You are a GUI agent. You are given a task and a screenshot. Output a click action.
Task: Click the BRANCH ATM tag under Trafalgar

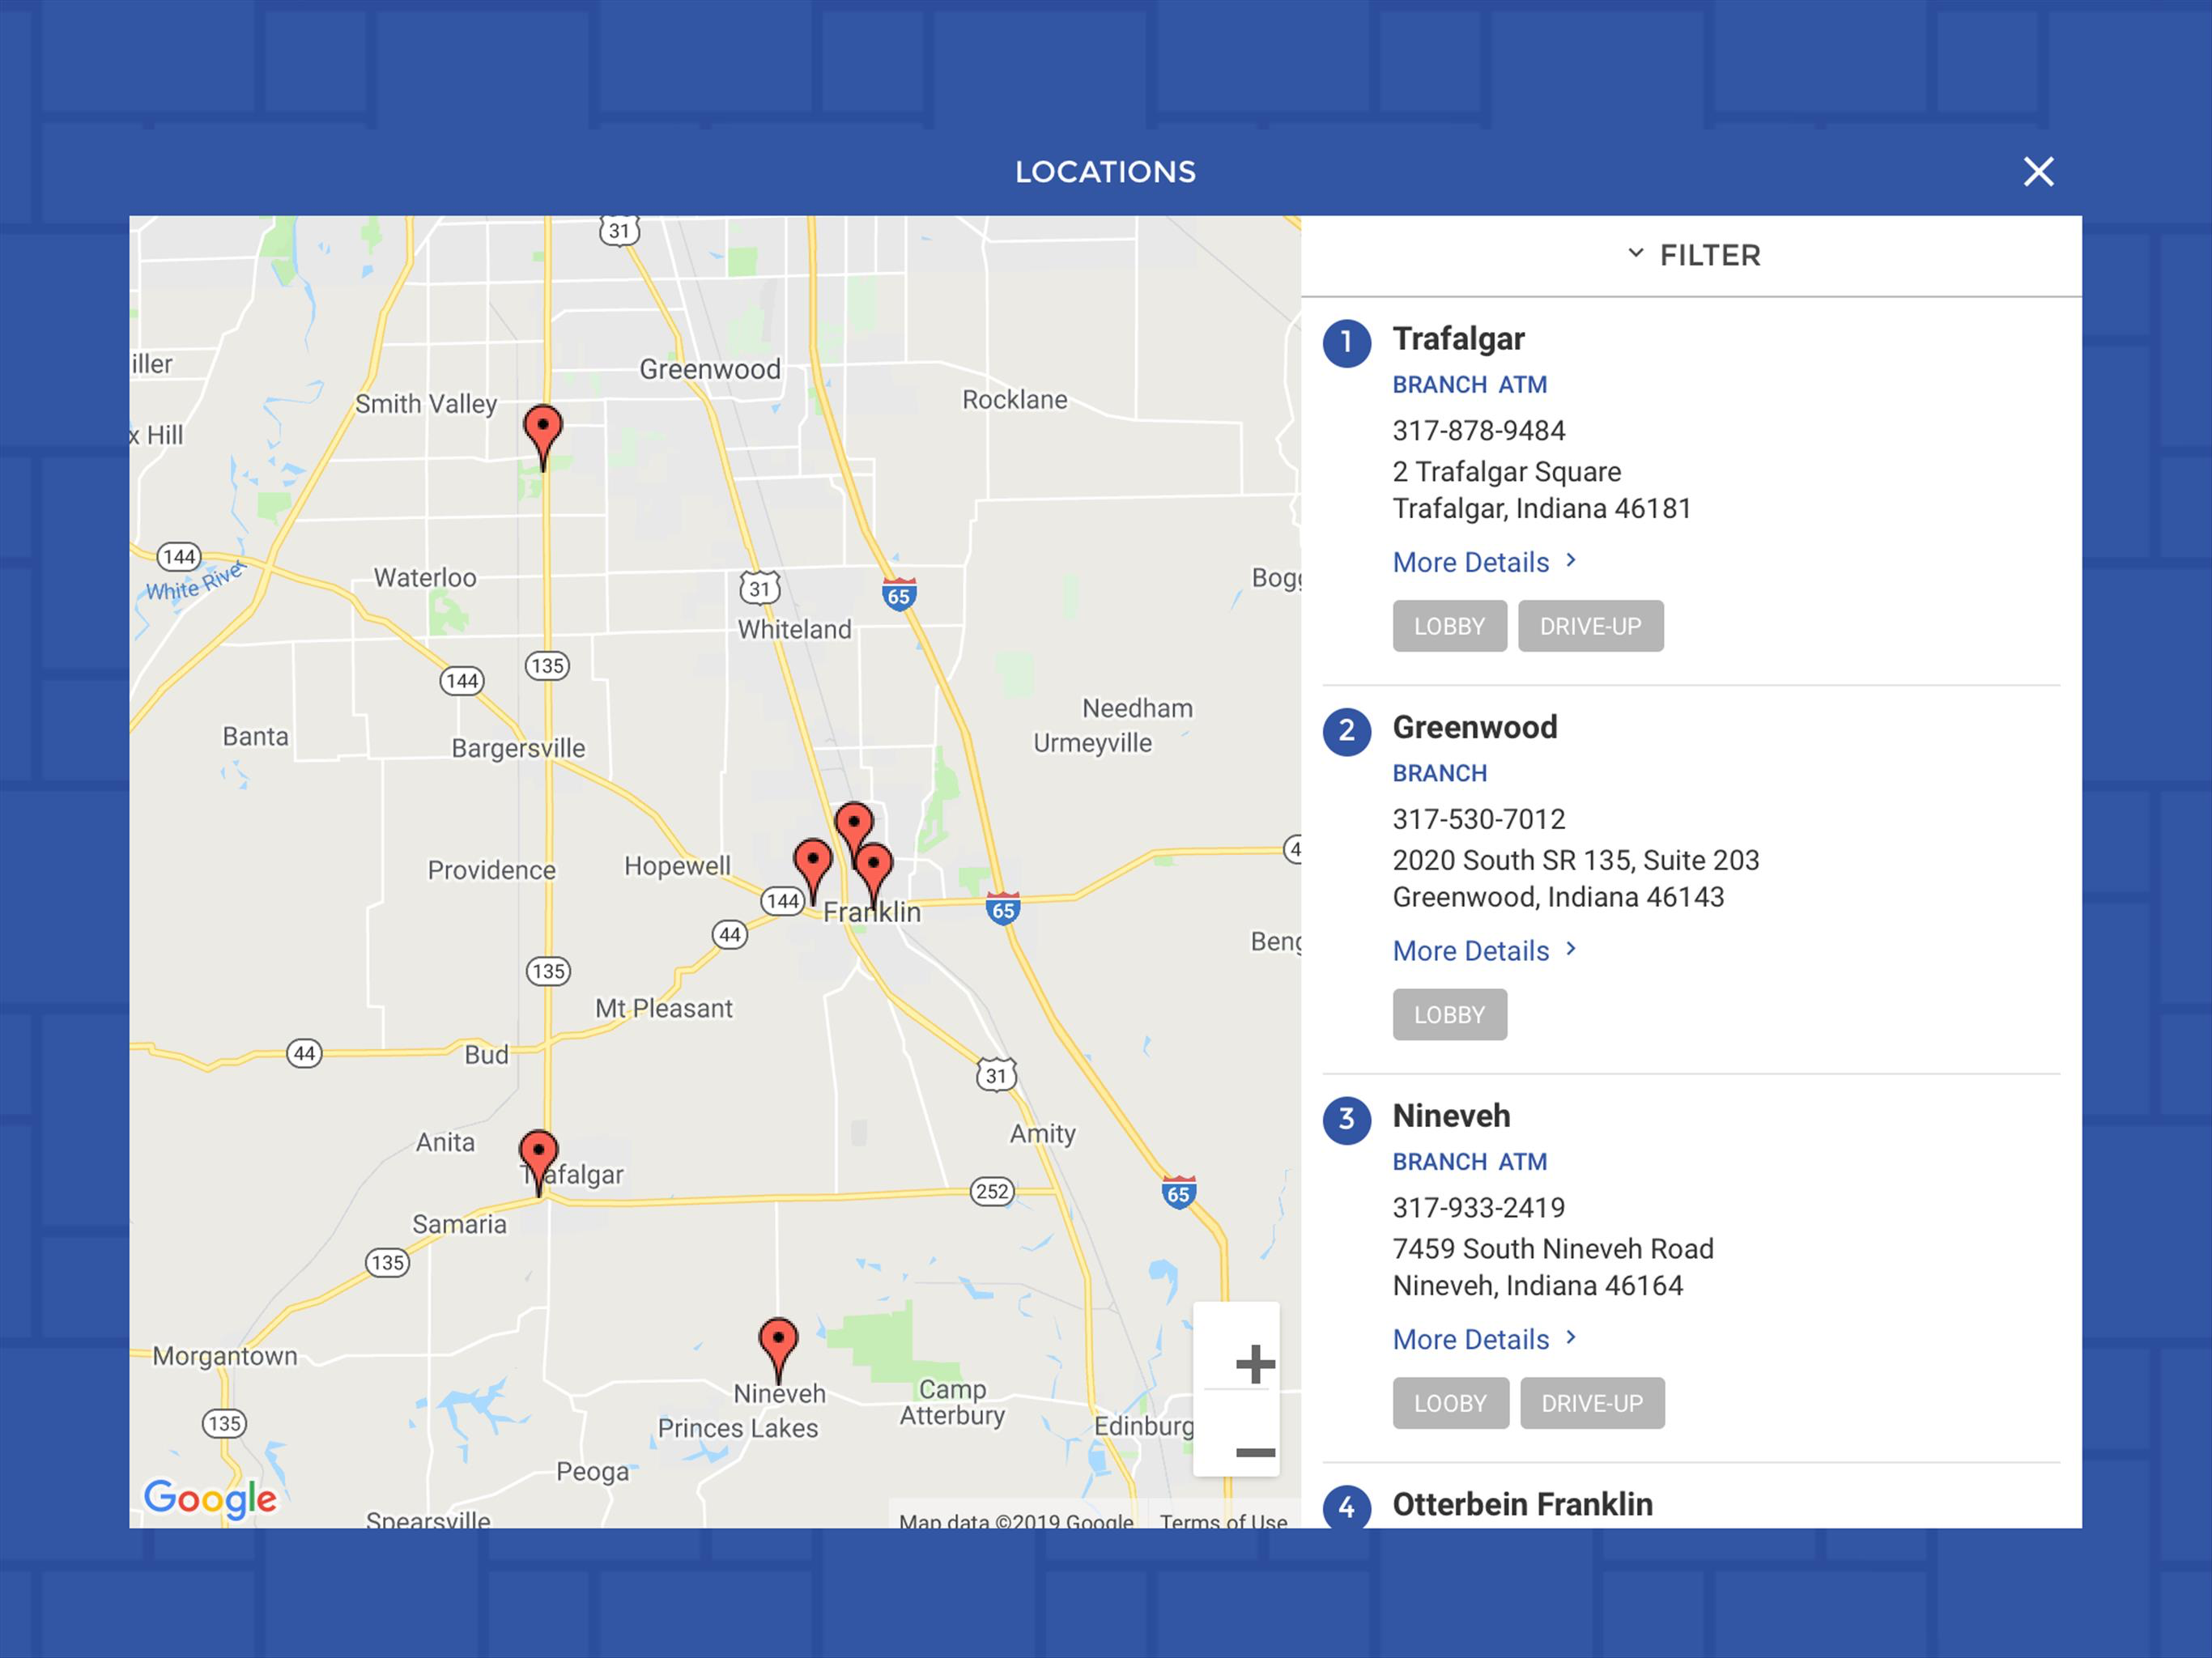(x=1469, y=385)
